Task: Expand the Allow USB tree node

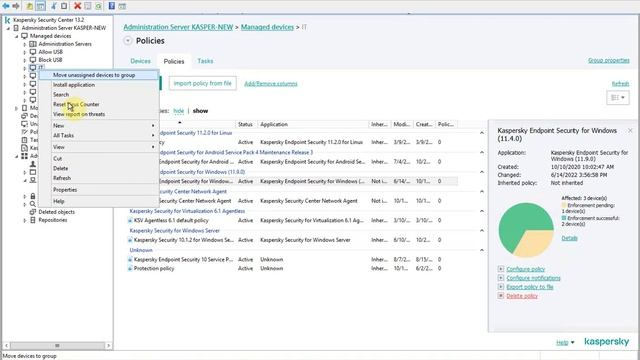Action: coord(25,52)
